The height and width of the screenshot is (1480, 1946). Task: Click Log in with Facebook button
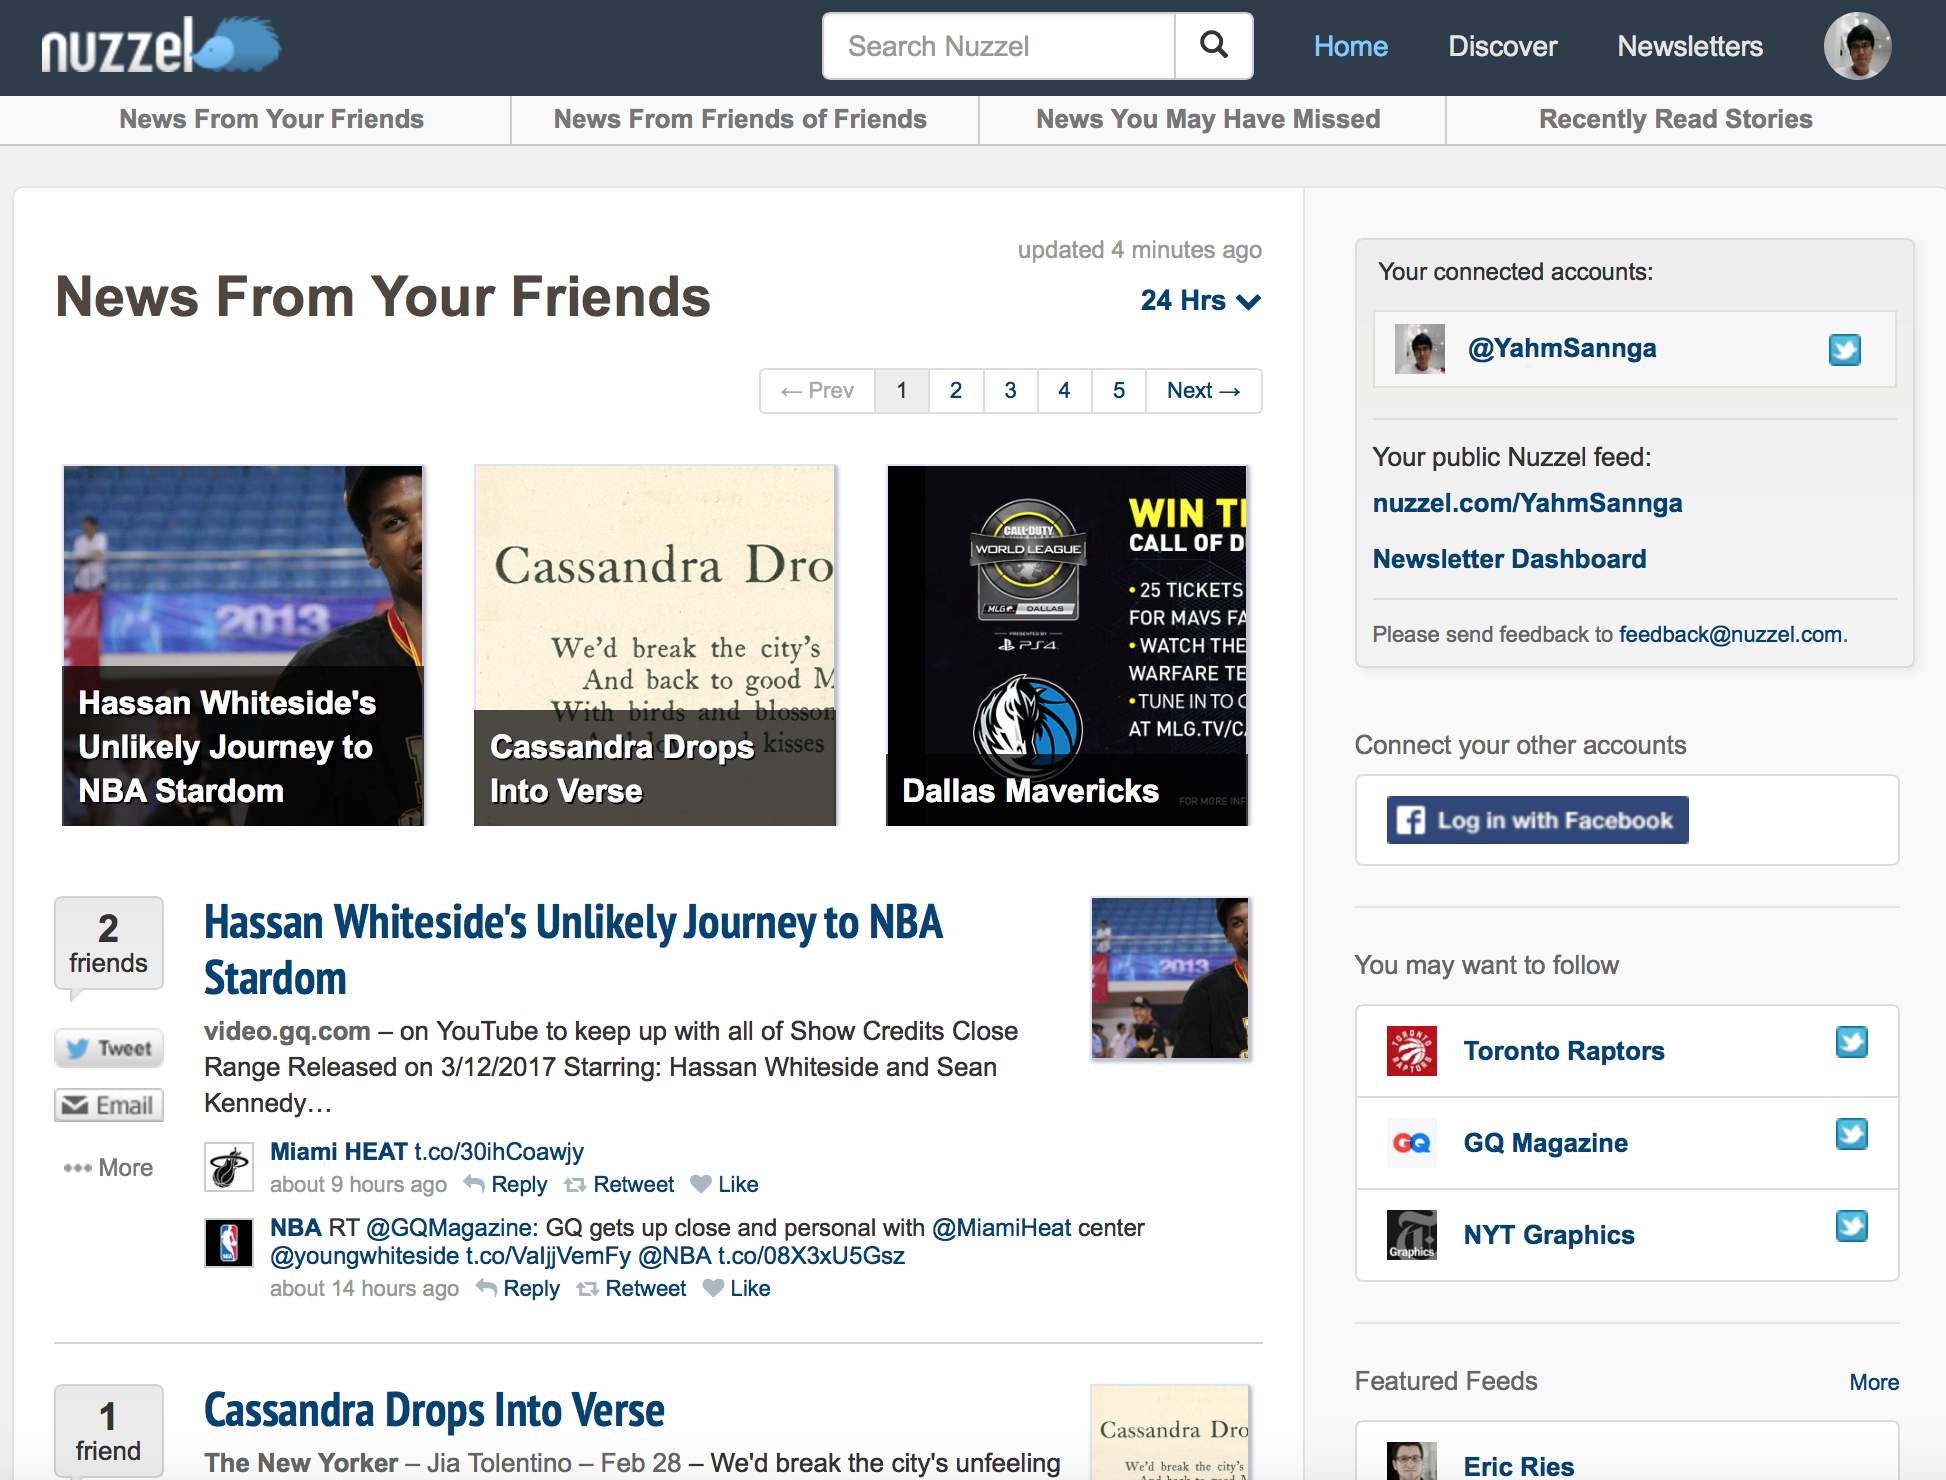tap(1537, 820)
